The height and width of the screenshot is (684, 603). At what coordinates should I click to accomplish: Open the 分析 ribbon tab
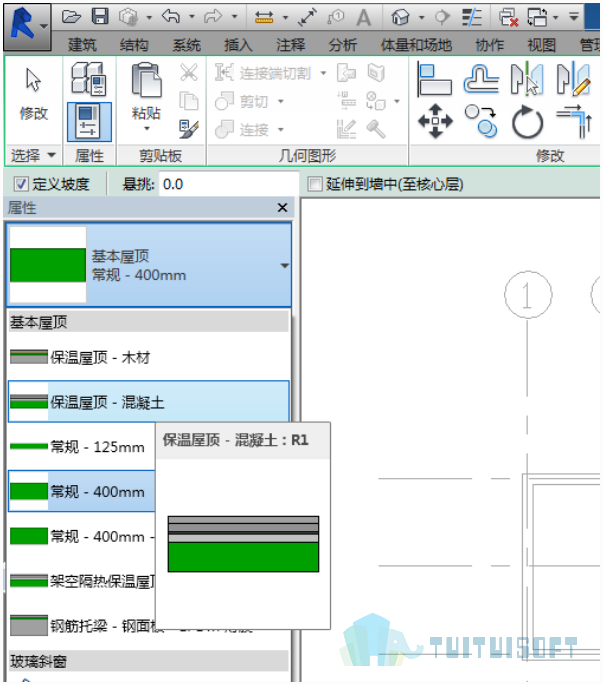(x=343, y=44)
